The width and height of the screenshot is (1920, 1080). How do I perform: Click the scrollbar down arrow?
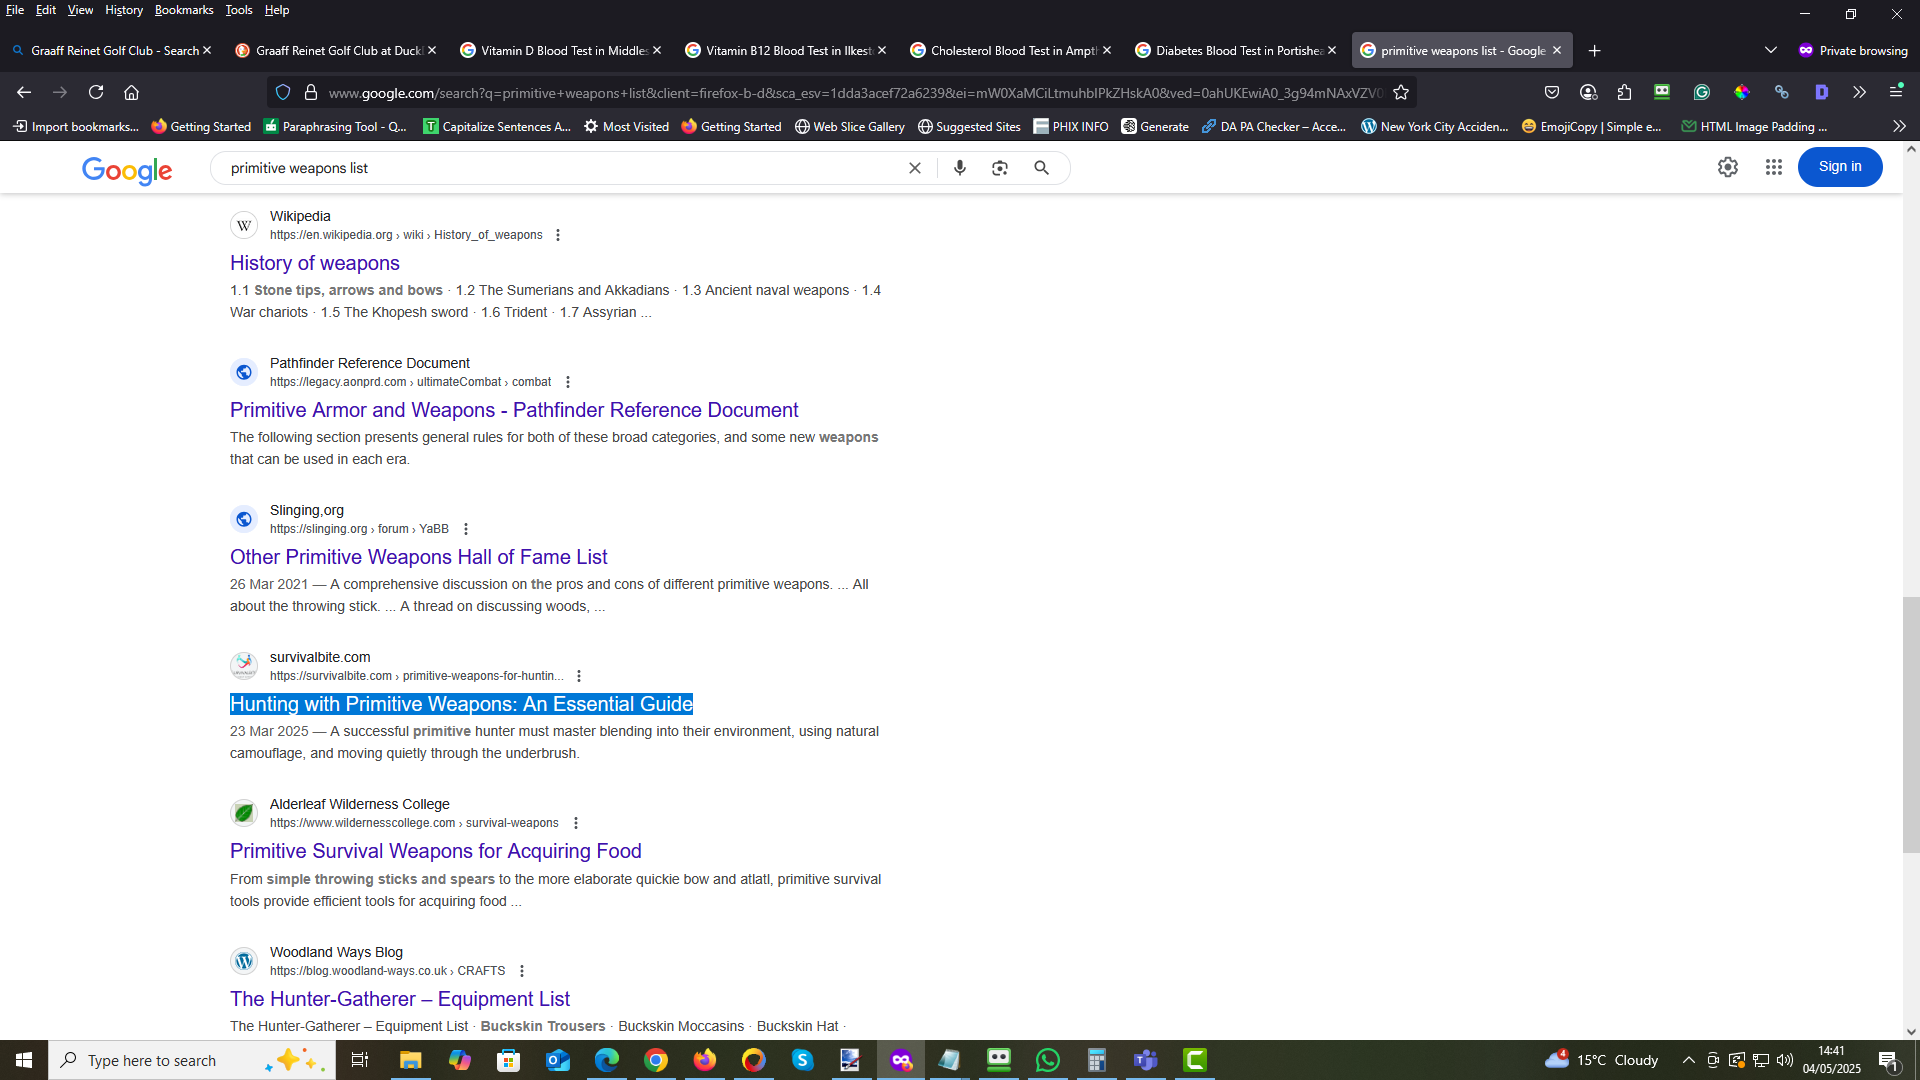click(1911, 1032)
